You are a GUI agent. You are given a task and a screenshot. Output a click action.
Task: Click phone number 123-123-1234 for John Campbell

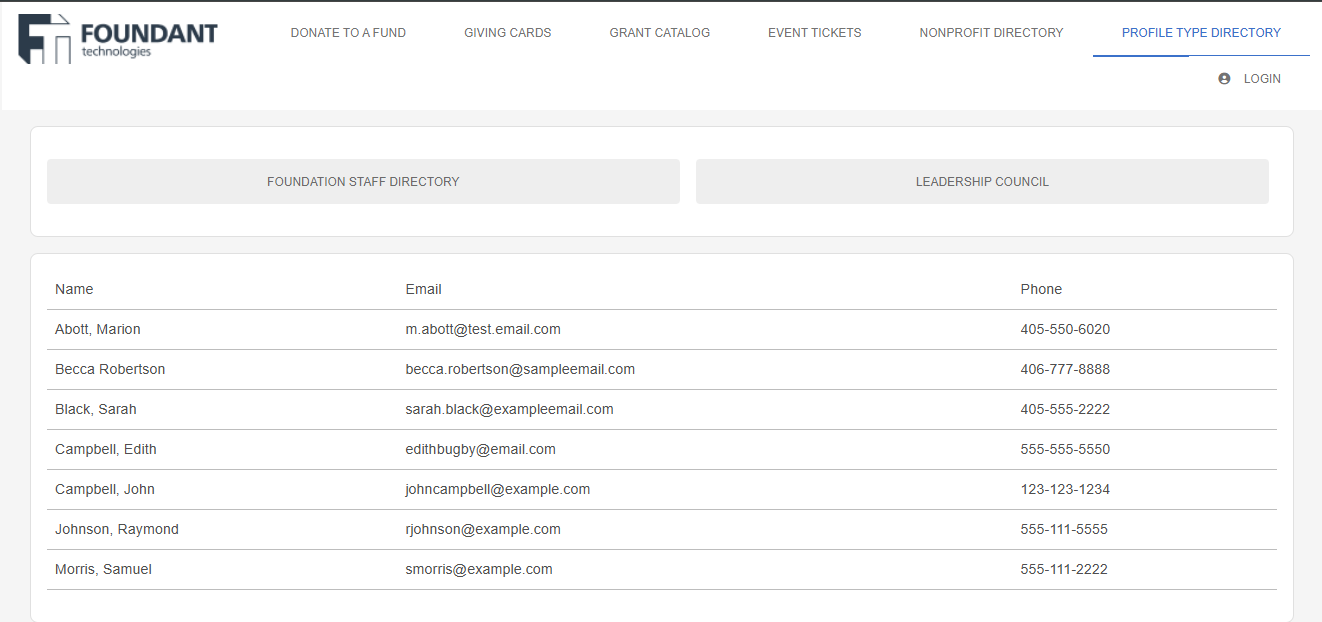1064,489
